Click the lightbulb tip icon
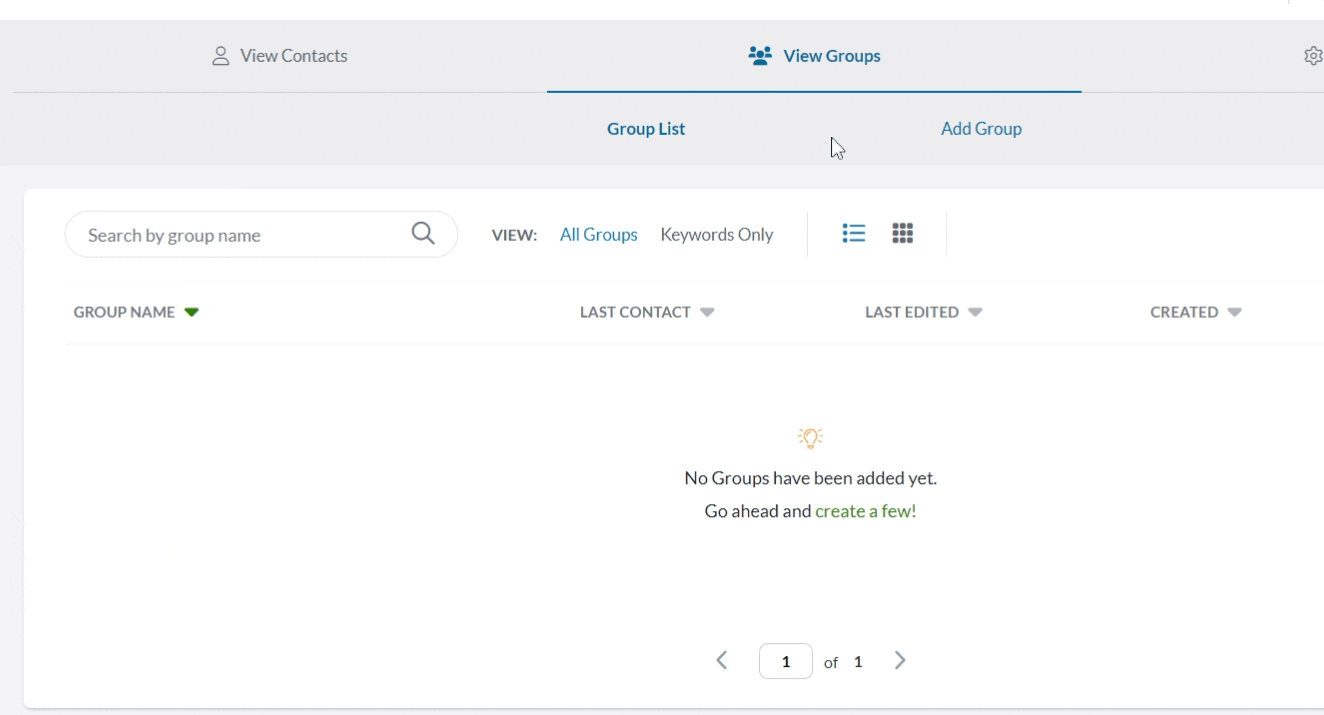1324x715 pixels. (810, 437)
